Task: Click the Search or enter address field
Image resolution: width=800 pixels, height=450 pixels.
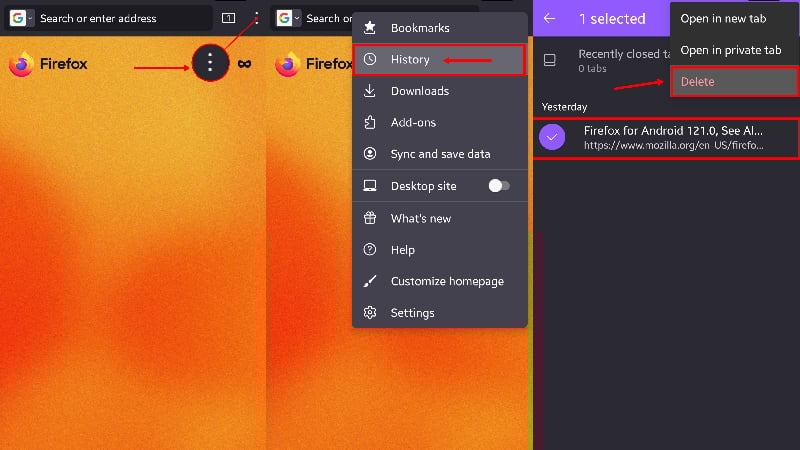Action: pos(120,18)
